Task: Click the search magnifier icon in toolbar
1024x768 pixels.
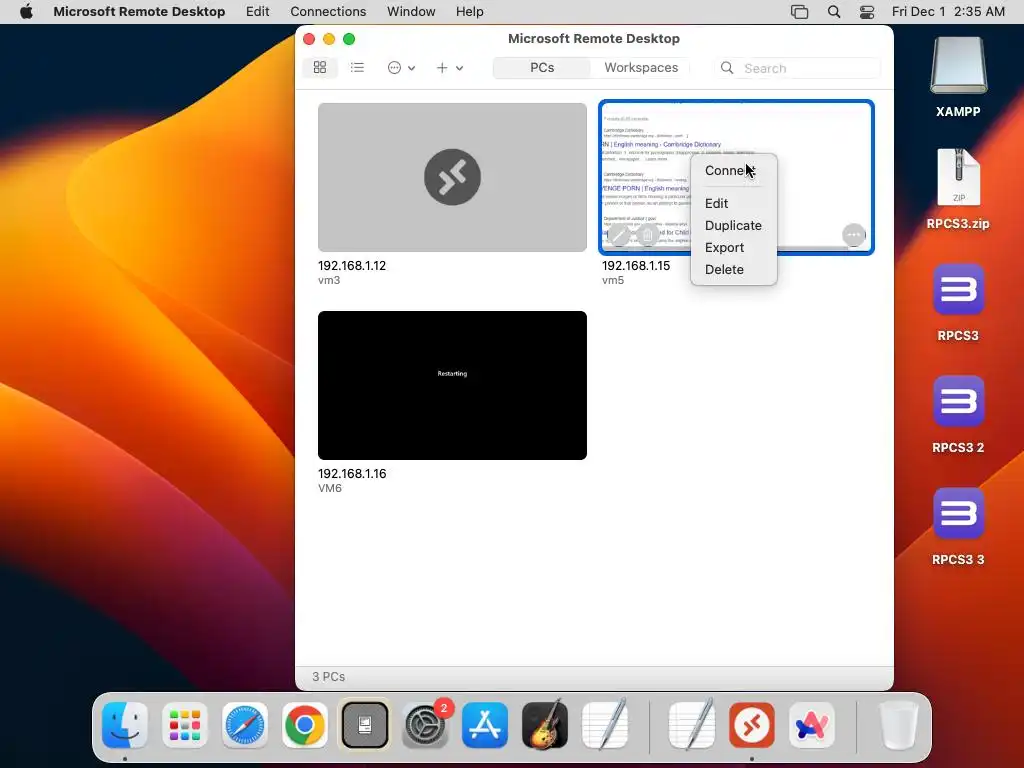Action: [727, 68]
